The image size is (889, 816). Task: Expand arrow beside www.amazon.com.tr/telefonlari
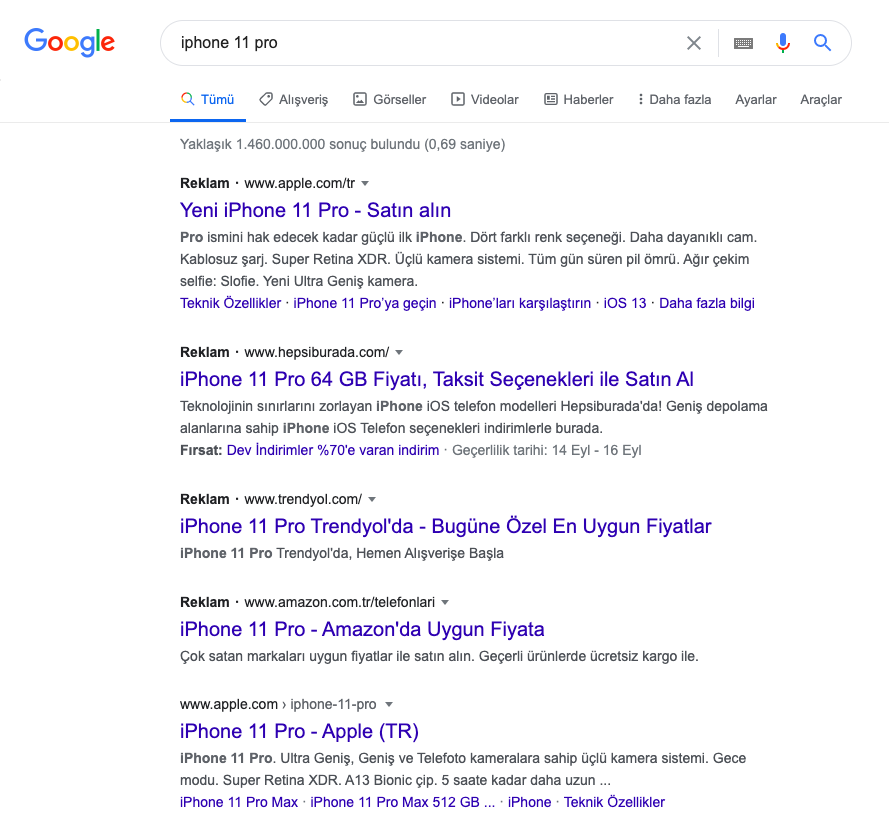point(445,603)
